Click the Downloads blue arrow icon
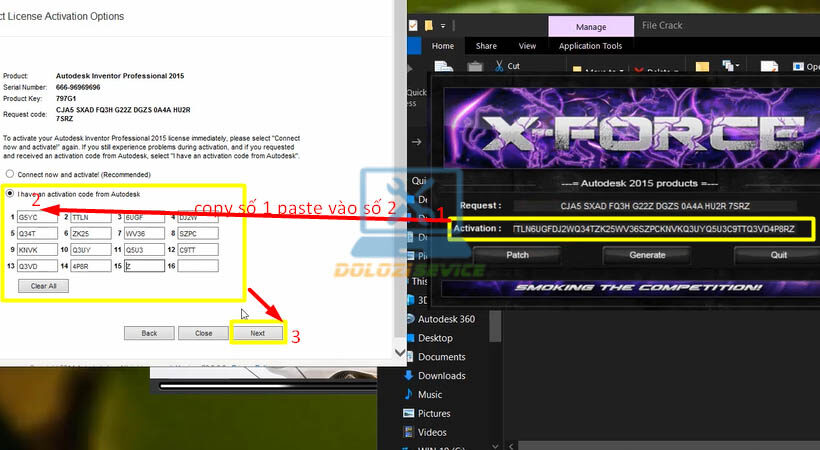 [x=408, y=375]
